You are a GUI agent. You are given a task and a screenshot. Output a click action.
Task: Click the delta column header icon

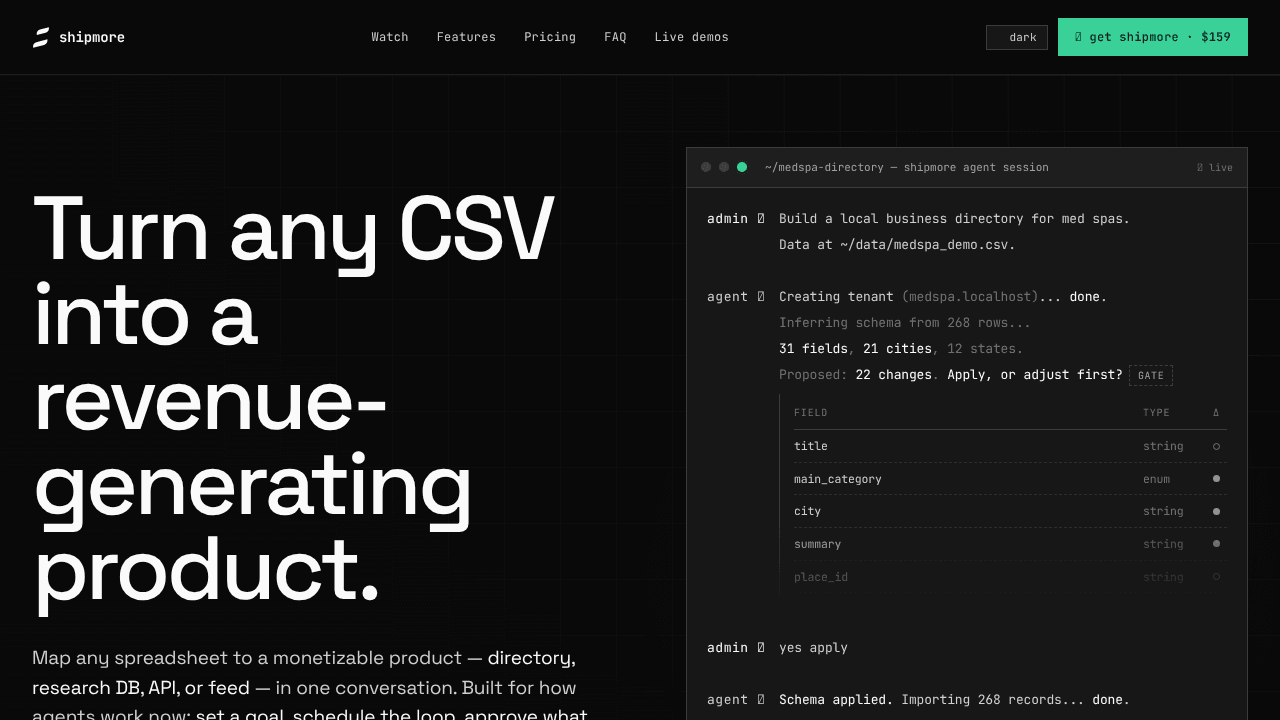point(1216,412)
